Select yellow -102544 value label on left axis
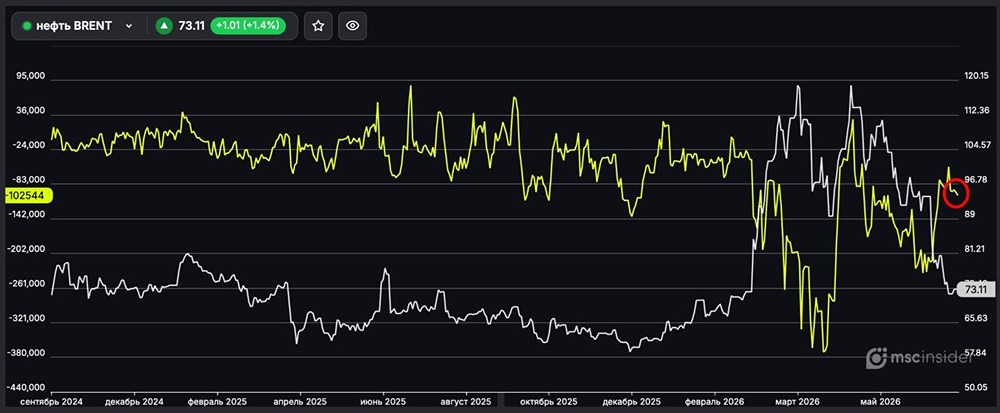1000x413 pixels. pos(29,196)
